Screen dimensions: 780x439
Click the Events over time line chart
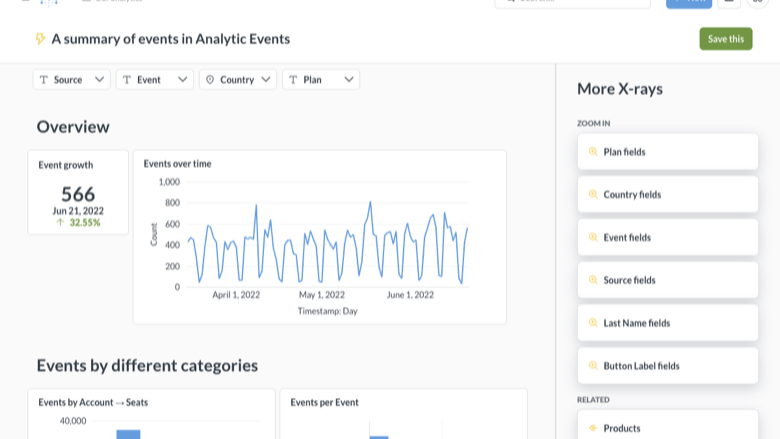327,244
